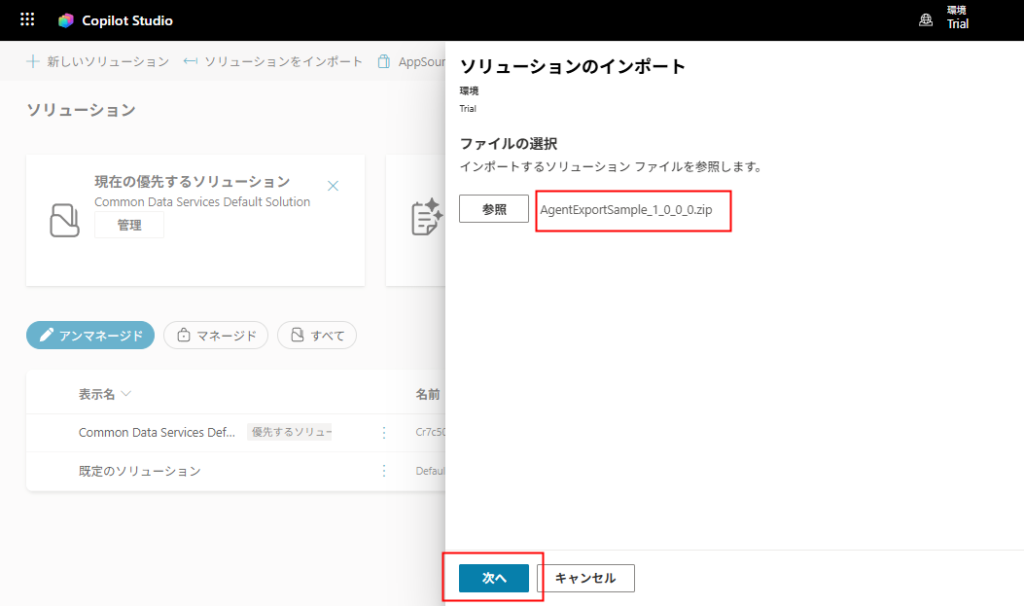Select the すべて filter
Image resolution: width=1024 pixels, height=606 pixels.
click(x=317, y=335)
